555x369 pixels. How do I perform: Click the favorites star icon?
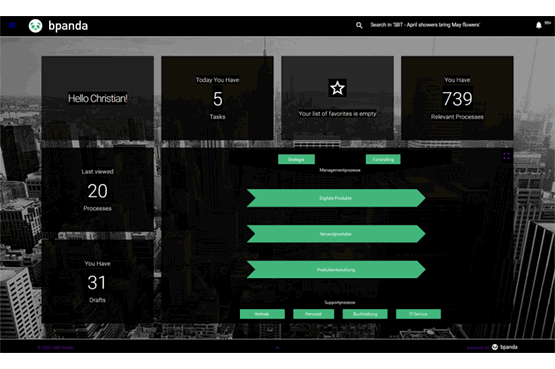click(x=337, y=88)
